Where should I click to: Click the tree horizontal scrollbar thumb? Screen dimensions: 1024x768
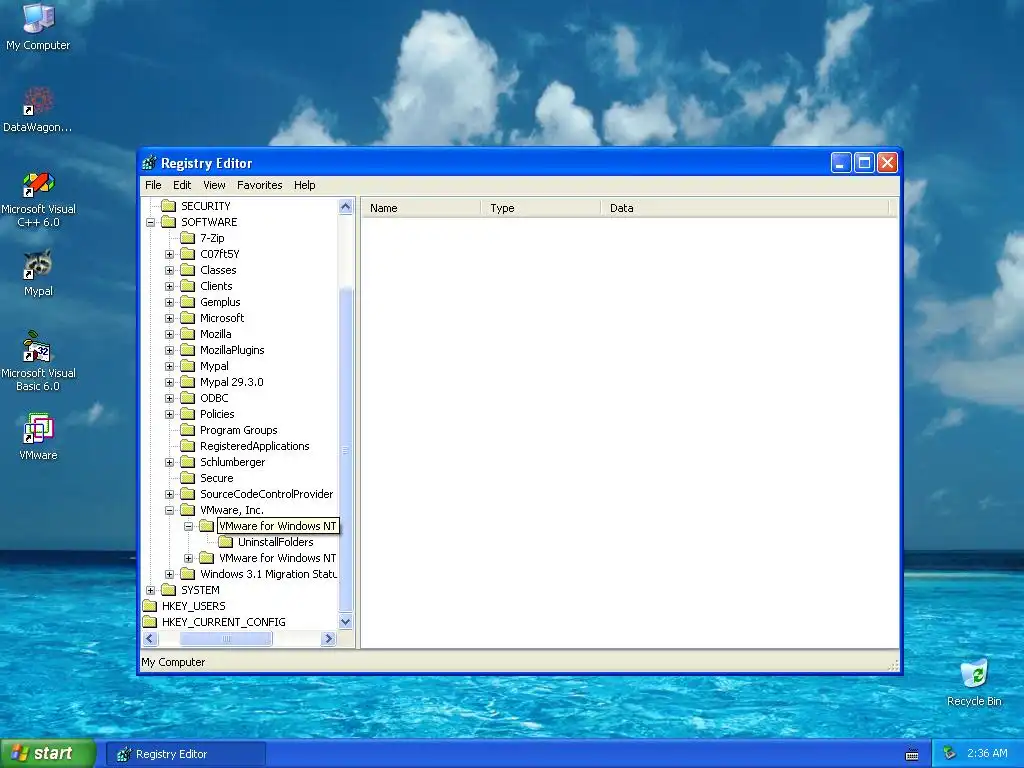pyautogui.click(x=226, y=639)
